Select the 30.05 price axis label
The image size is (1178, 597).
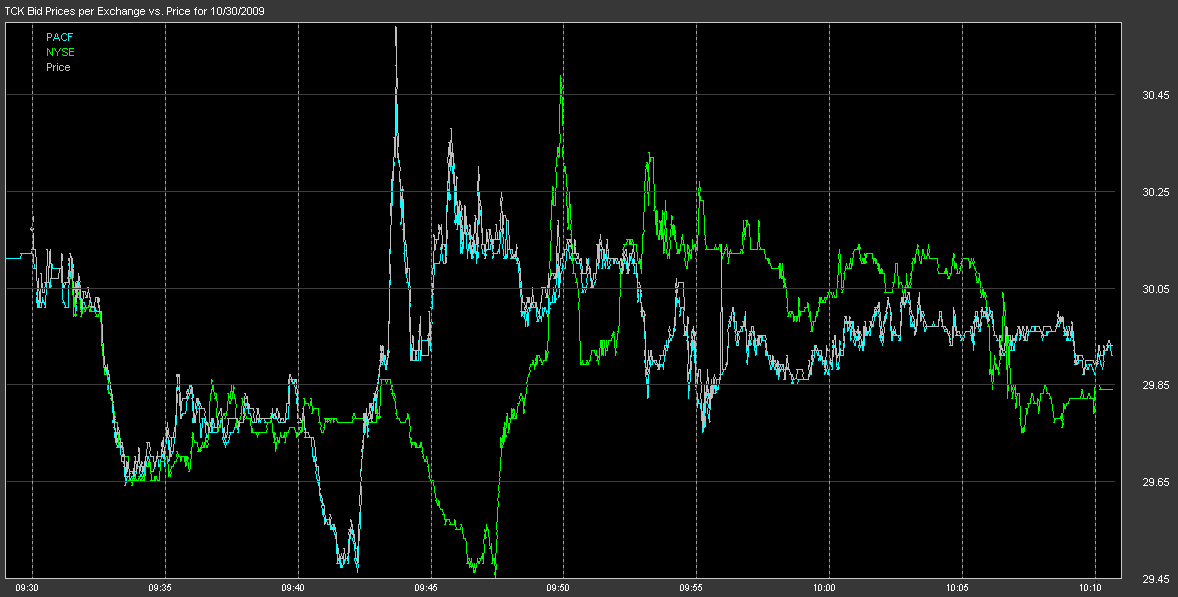1155,289
